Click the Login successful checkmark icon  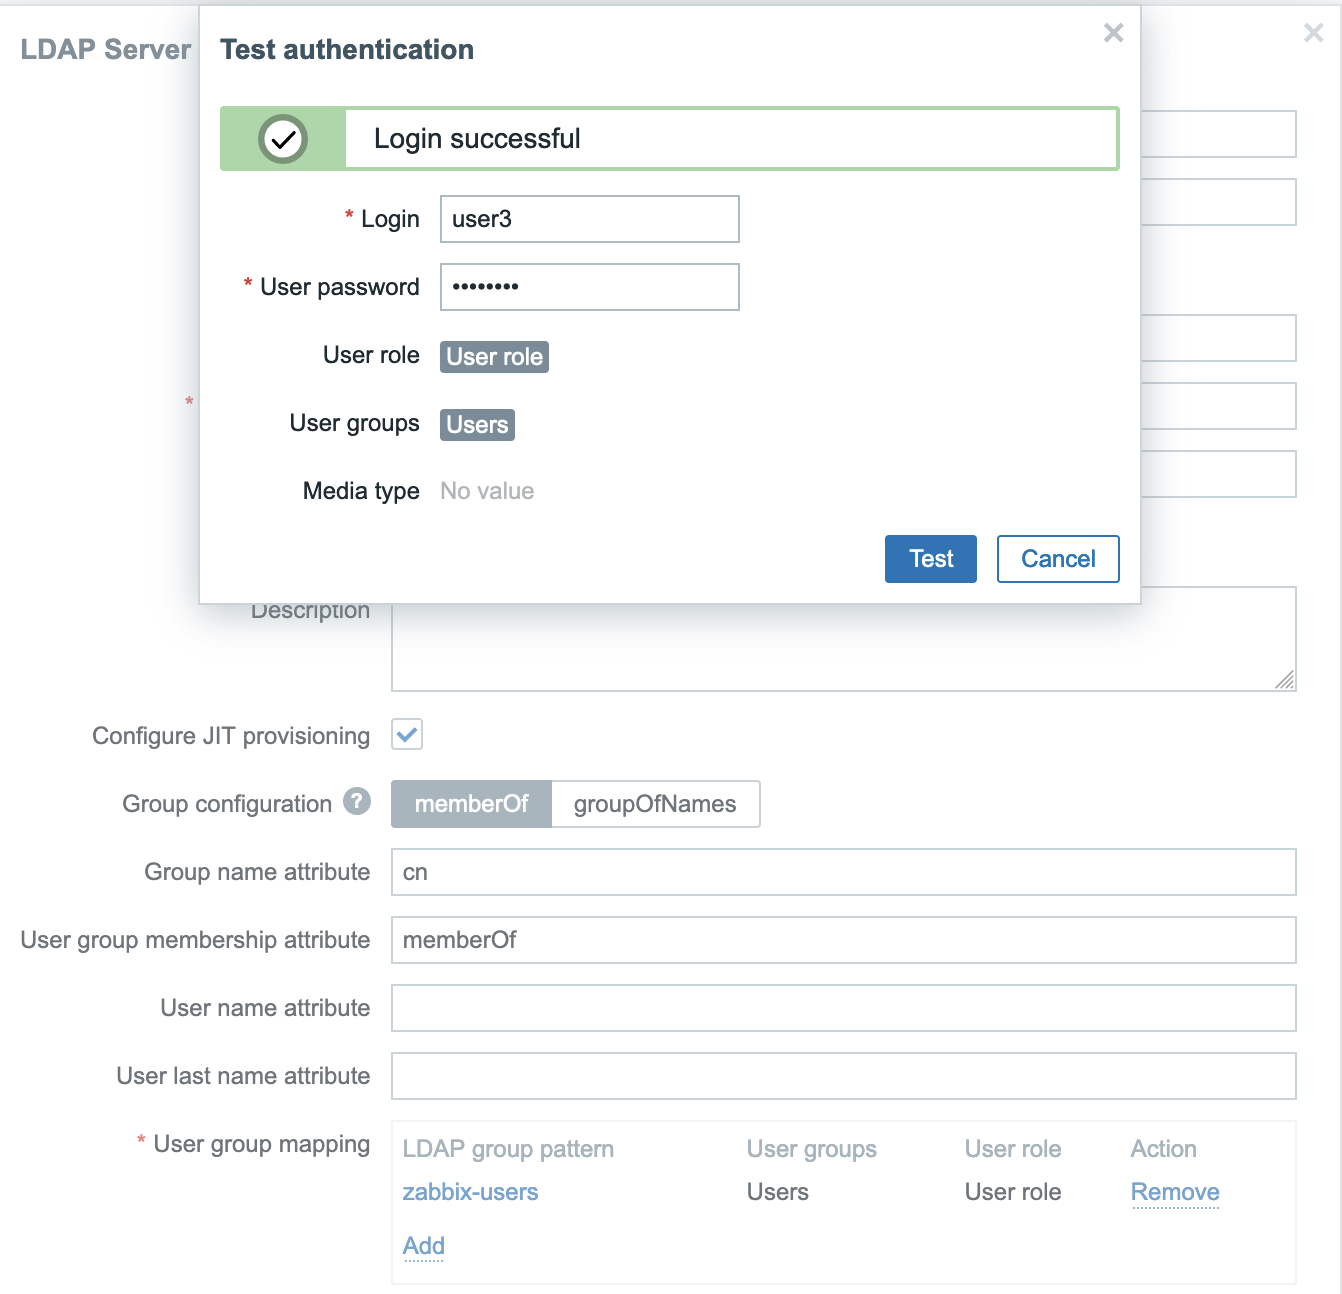(x=283, y=139)
